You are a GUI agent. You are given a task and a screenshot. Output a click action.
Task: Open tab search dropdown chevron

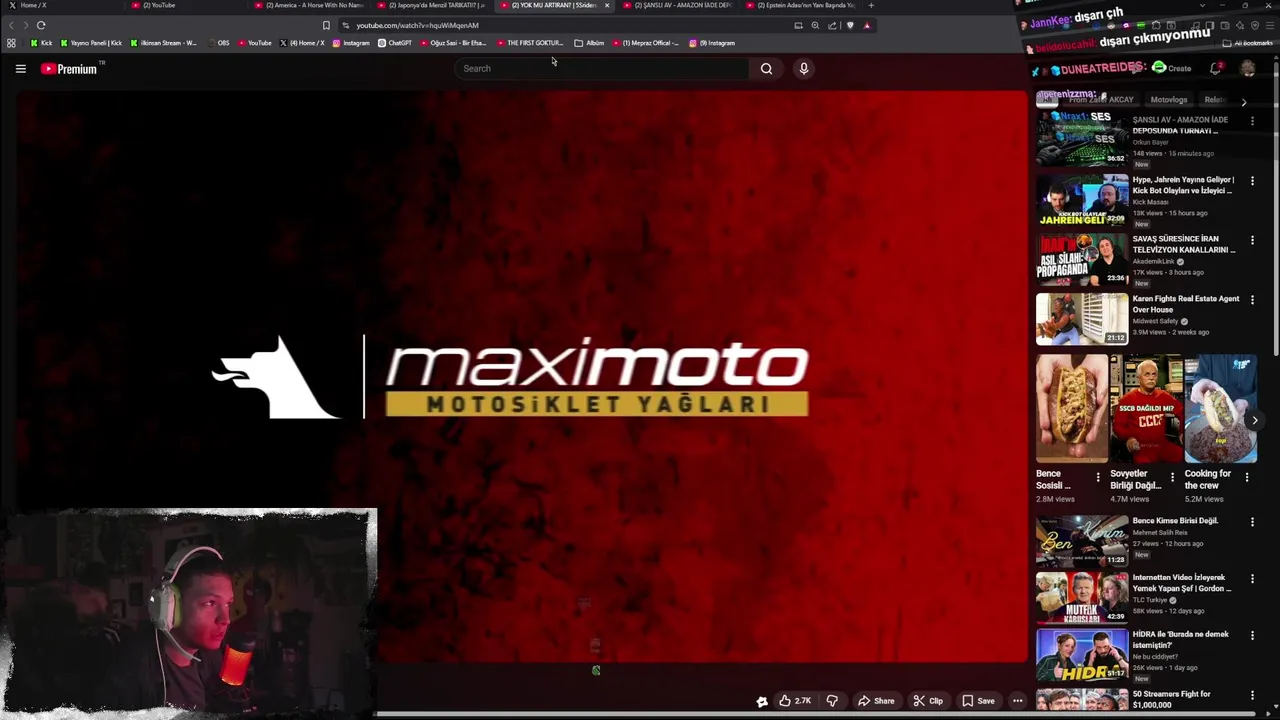pos(1203,5)
